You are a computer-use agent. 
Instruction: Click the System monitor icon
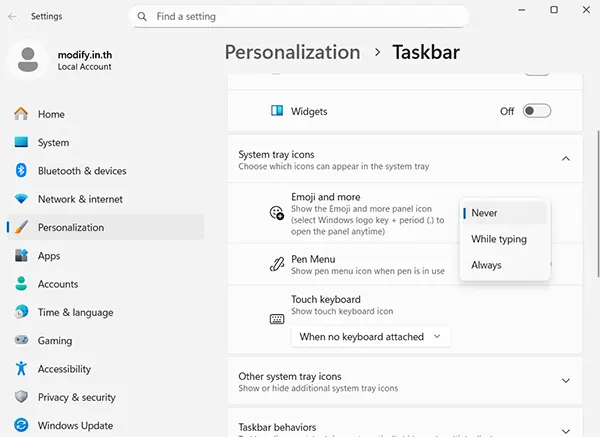click(21, 142)
